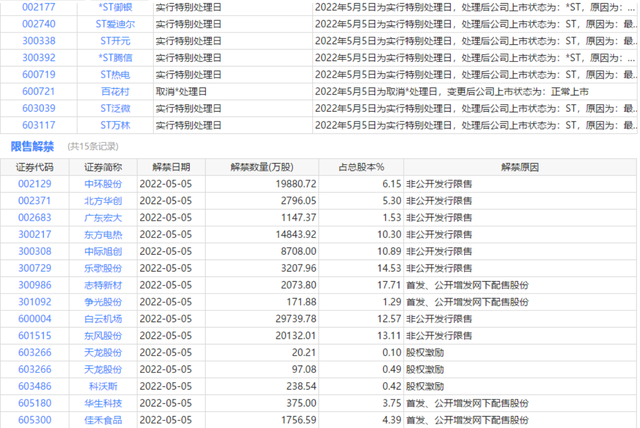Click the ST泛微 link
The width and height of the screenshot is (640, 428).
click(x=115, y=108)
